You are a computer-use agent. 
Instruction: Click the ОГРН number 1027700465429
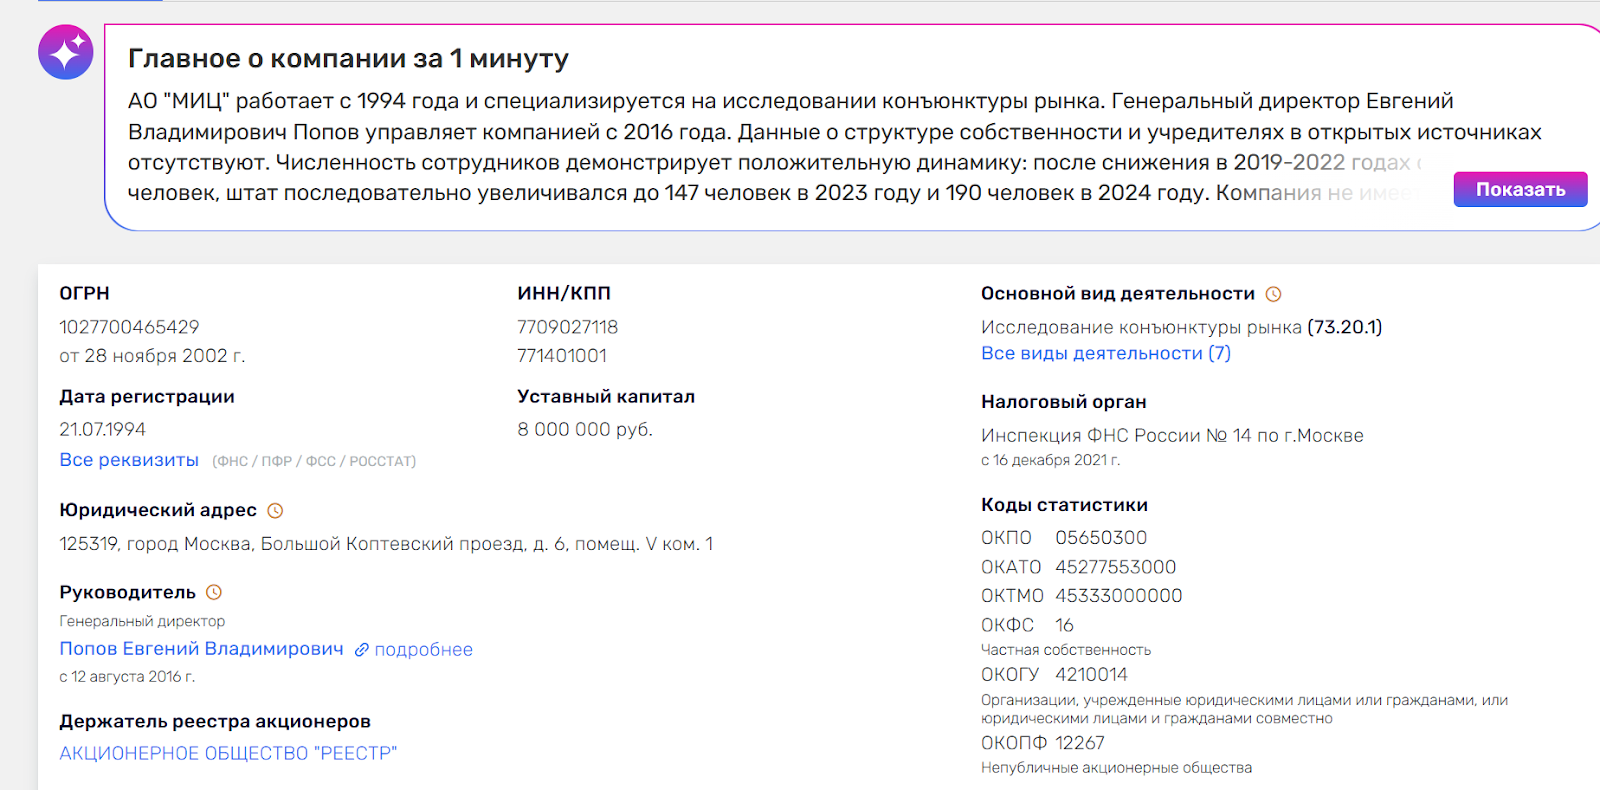129,327
